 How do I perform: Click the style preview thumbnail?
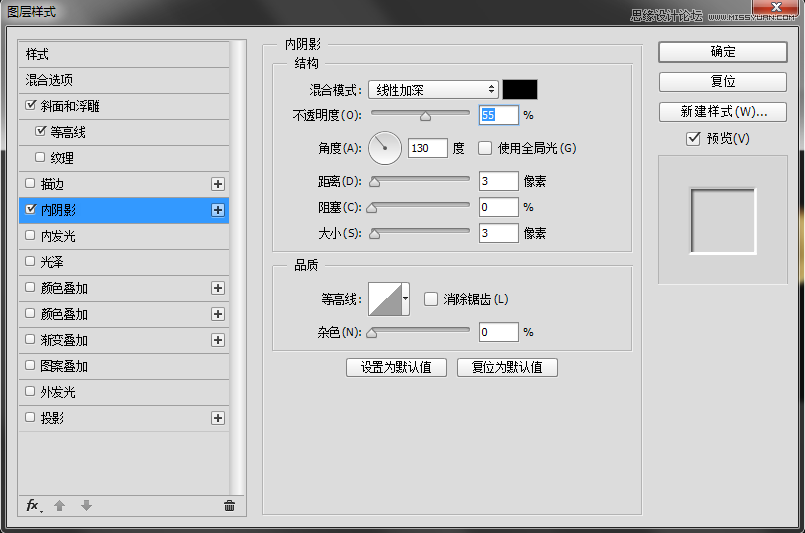[723, 221]
